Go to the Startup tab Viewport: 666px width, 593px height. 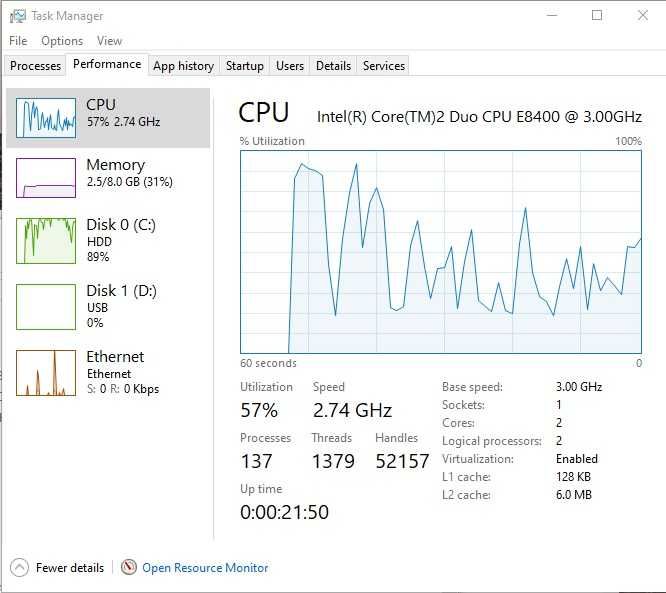pos(244,66)
